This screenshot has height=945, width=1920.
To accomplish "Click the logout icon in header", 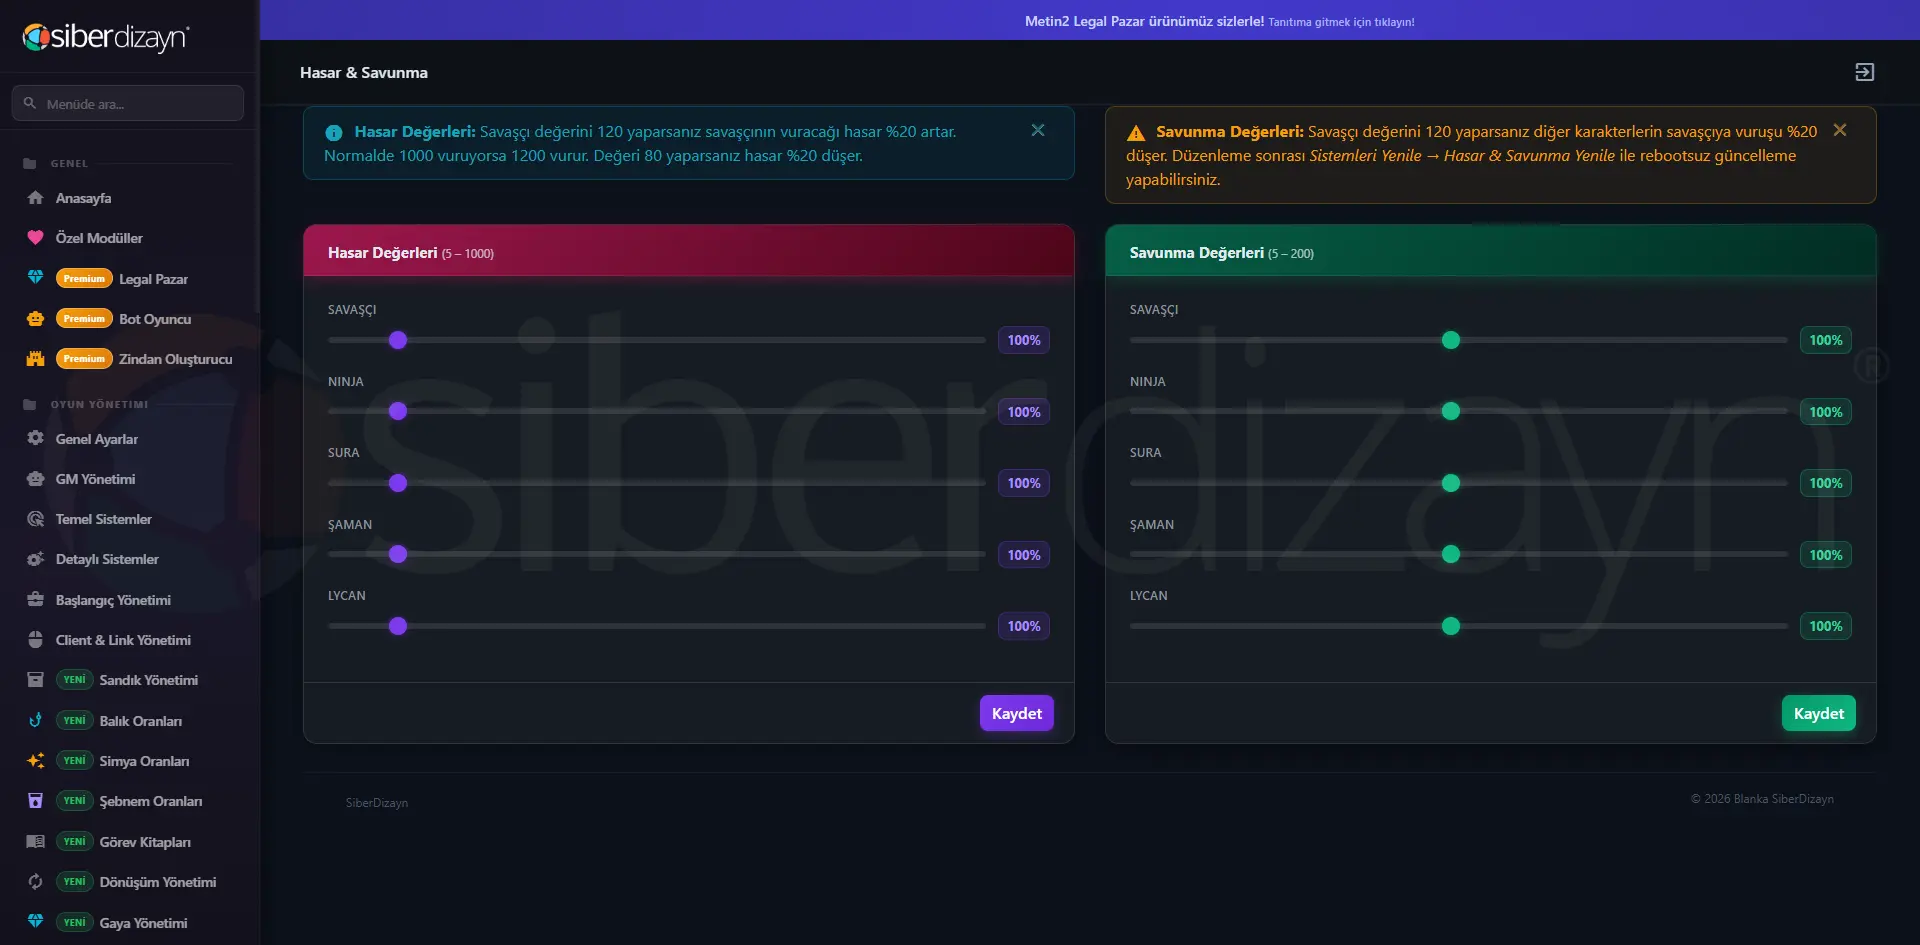I will [1864, 72].
